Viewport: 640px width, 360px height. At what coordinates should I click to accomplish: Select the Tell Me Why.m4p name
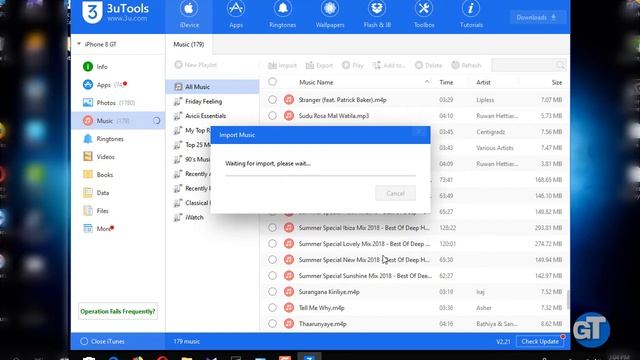coord(322,308)
